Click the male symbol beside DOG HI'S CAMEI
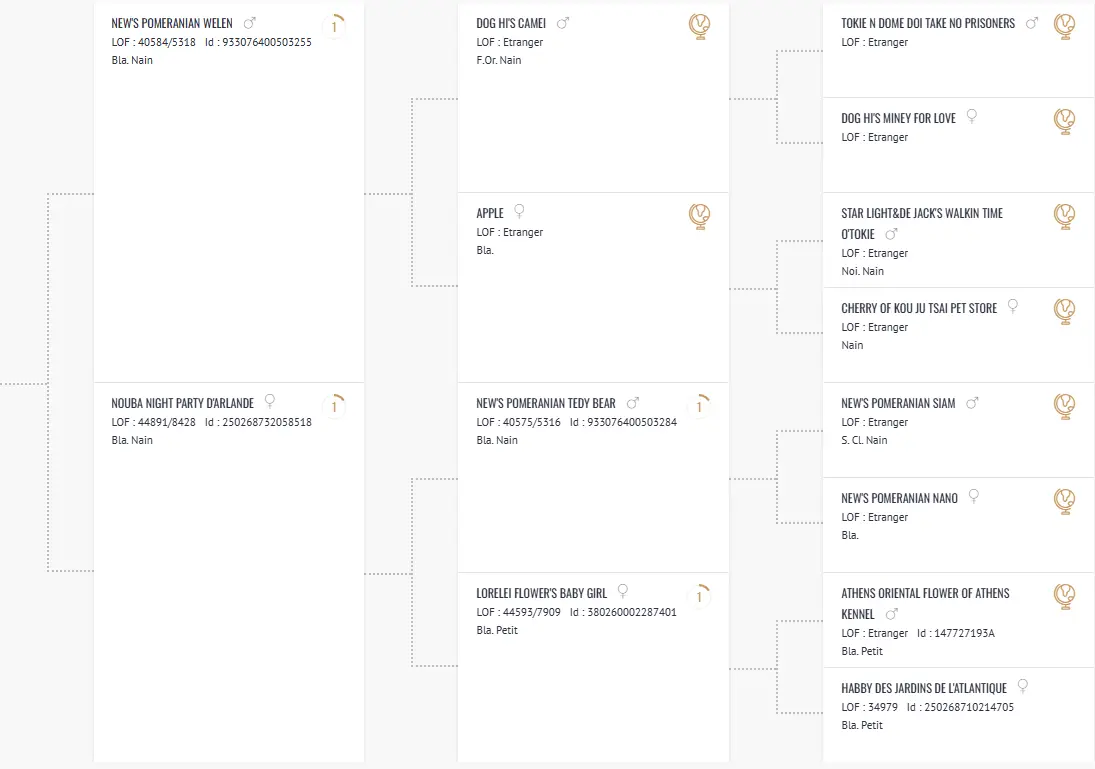The width and height of the screenshot is (1095, 769). [563, 23]
